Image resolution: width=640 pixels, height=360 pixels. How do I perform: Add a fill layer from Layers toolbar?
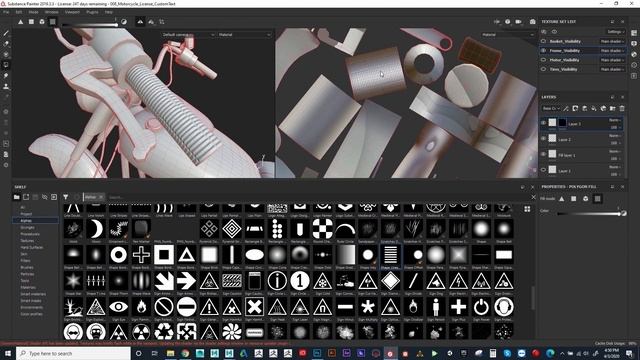594,108
